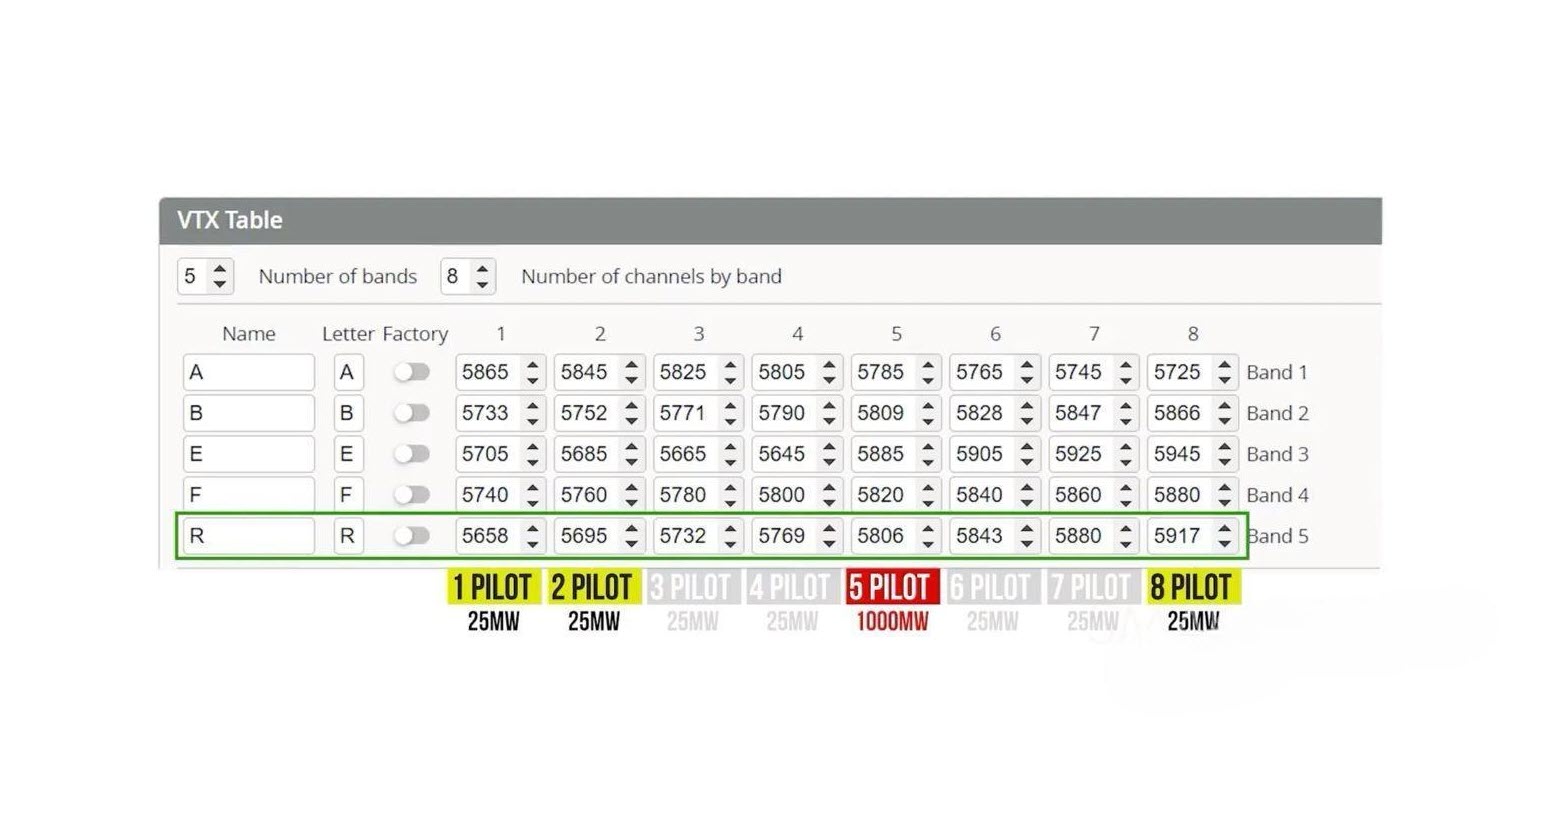Toggle Factory switch for band E
This screenshot has height=836, width=1554.
tap(411, 454)
